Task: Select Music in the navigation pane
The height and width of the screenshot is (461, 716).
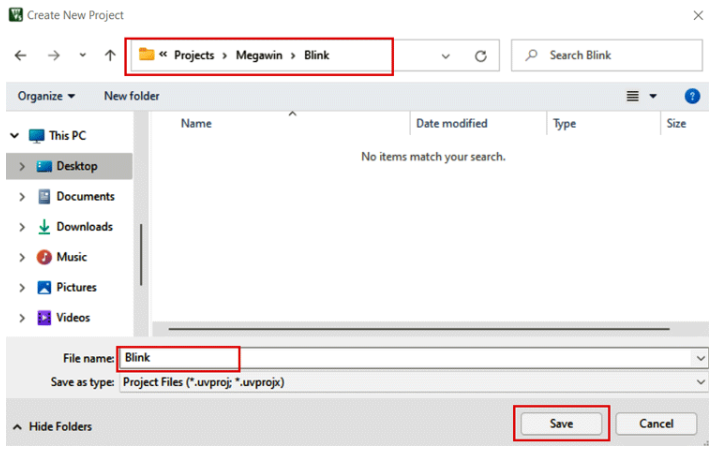Action: coord(71,257)
